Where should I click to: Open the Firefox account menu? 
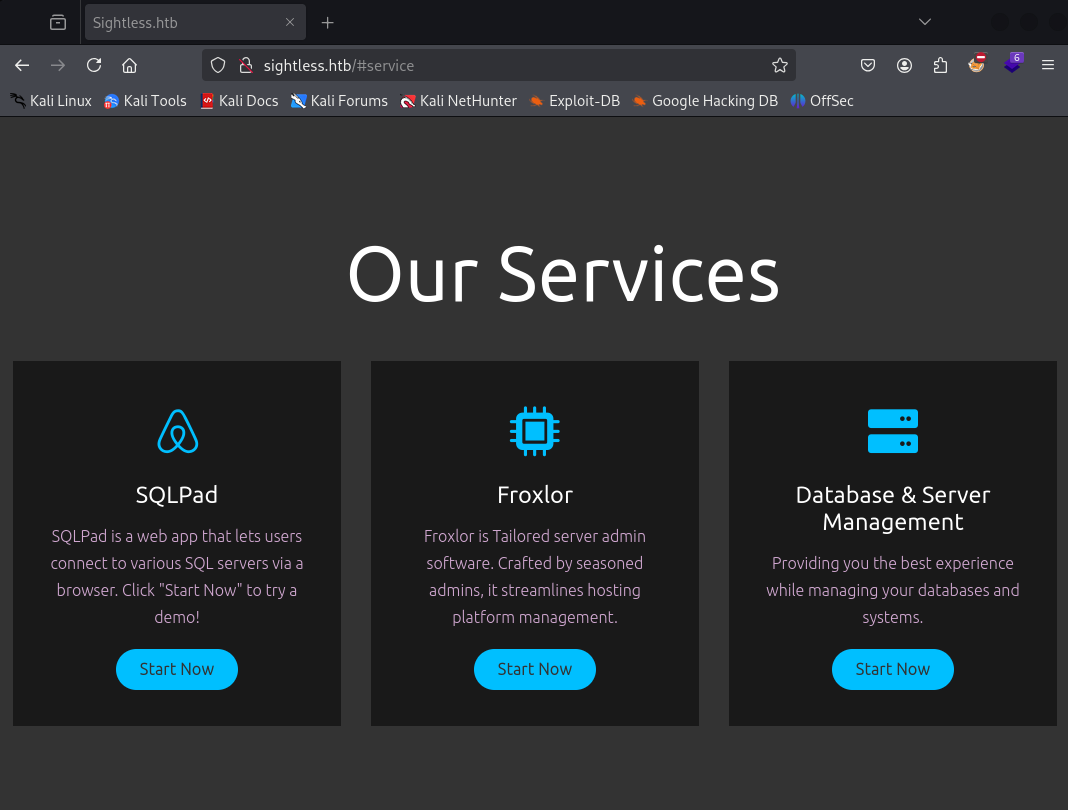pyautogui.click(x=905, y=65)
